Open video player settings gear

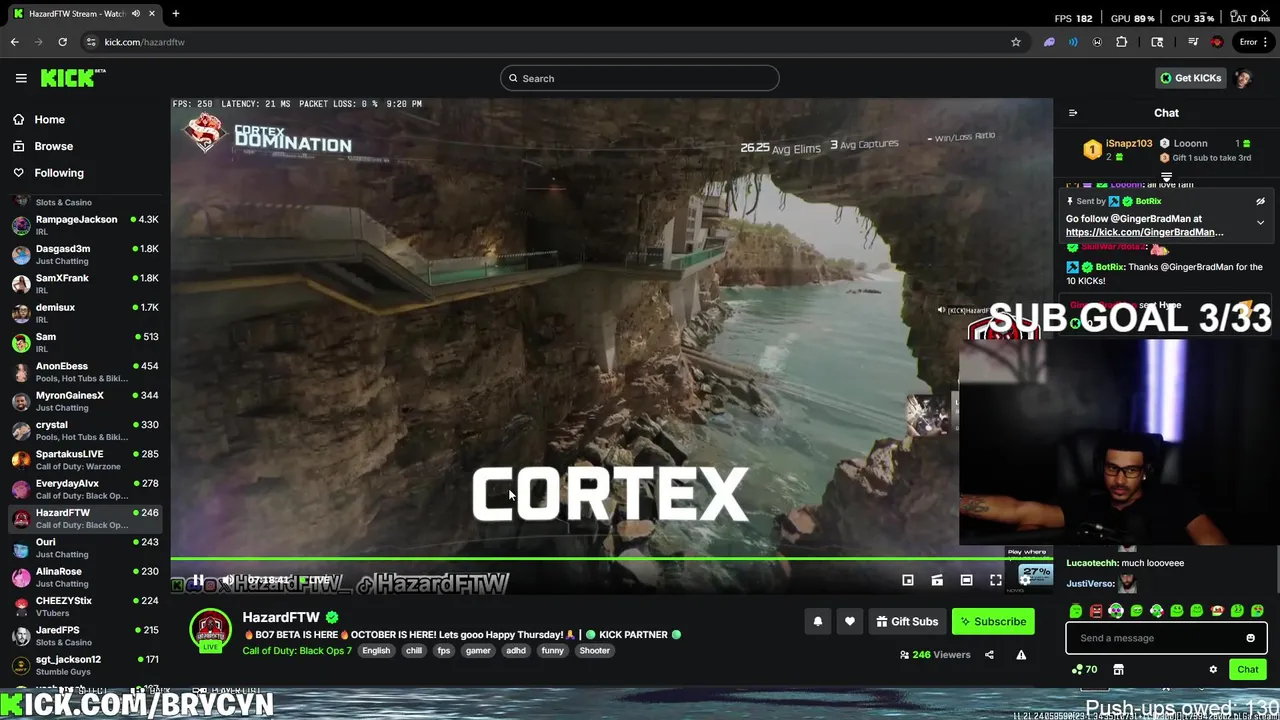(x=1025, y=580)
